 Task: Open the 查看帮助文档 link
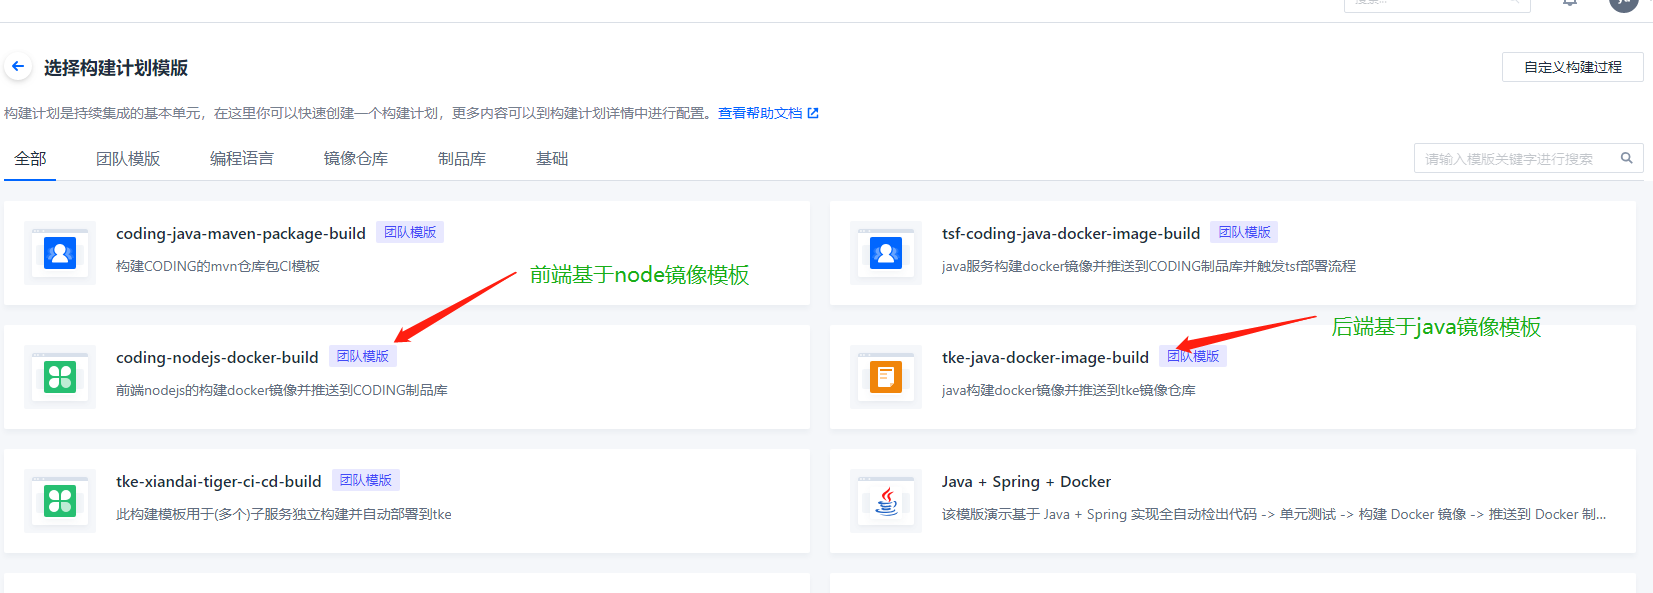click(760, 113)
